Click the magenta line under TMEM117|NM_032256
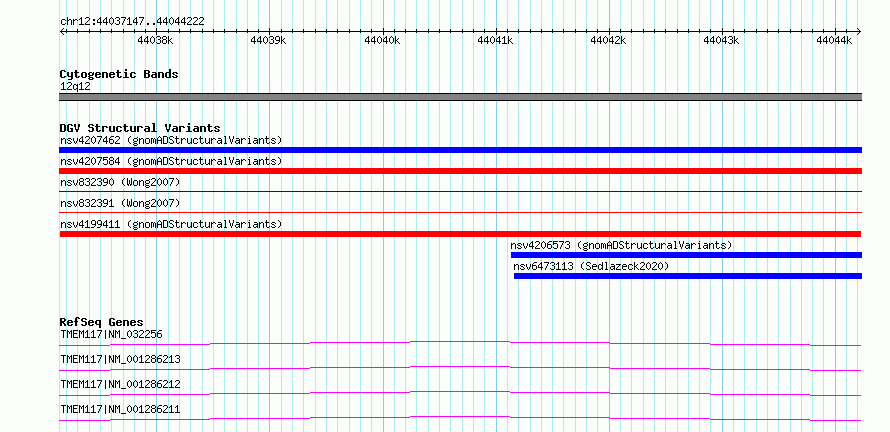 tap(460, 343)
